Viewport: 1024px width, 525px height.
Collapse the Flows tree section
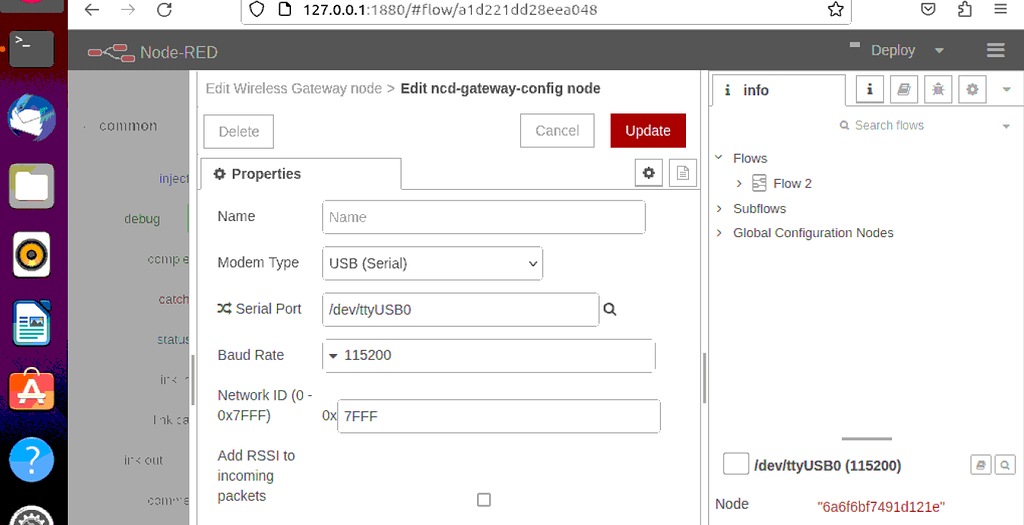coord(718,158)
